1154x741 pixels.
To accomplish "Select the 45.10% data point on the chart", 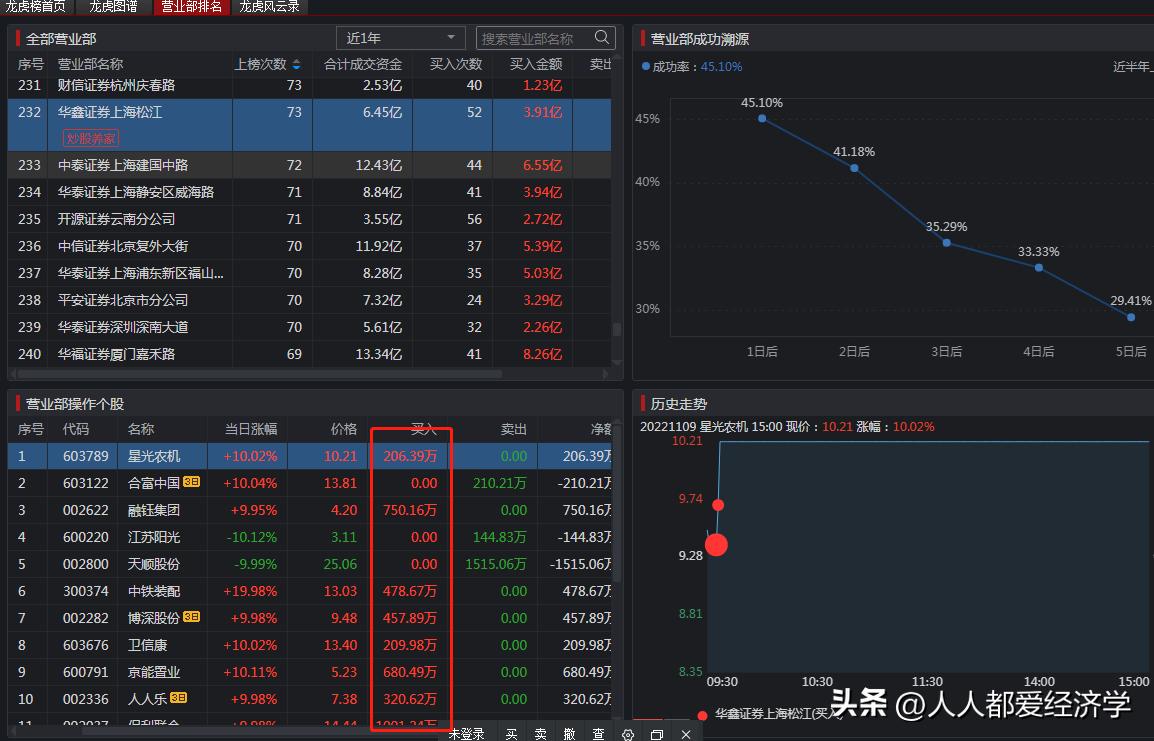I will 762,118.
